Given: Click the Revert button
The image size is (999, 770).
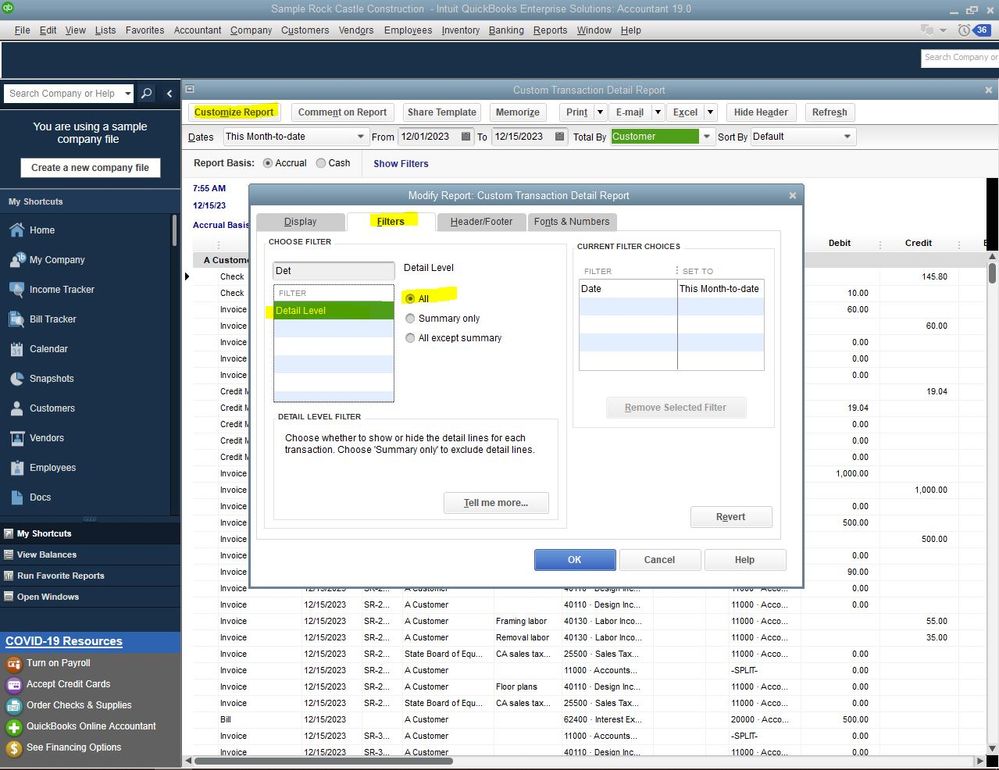Looking at the screenshot, I should point(731,517).
